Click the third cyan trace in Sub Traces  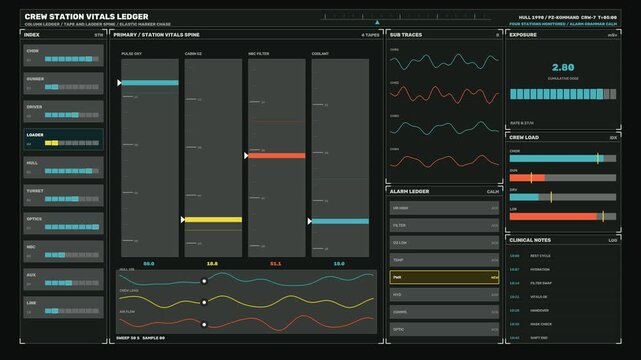tap(444, 128)
